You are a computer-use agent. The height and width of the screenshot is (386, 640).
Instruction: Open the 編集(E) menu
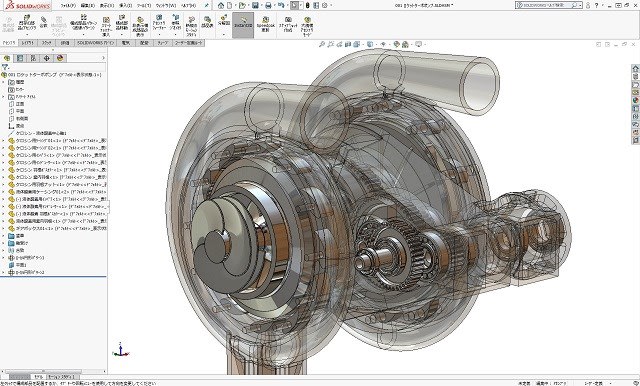(x=87, y=6)
